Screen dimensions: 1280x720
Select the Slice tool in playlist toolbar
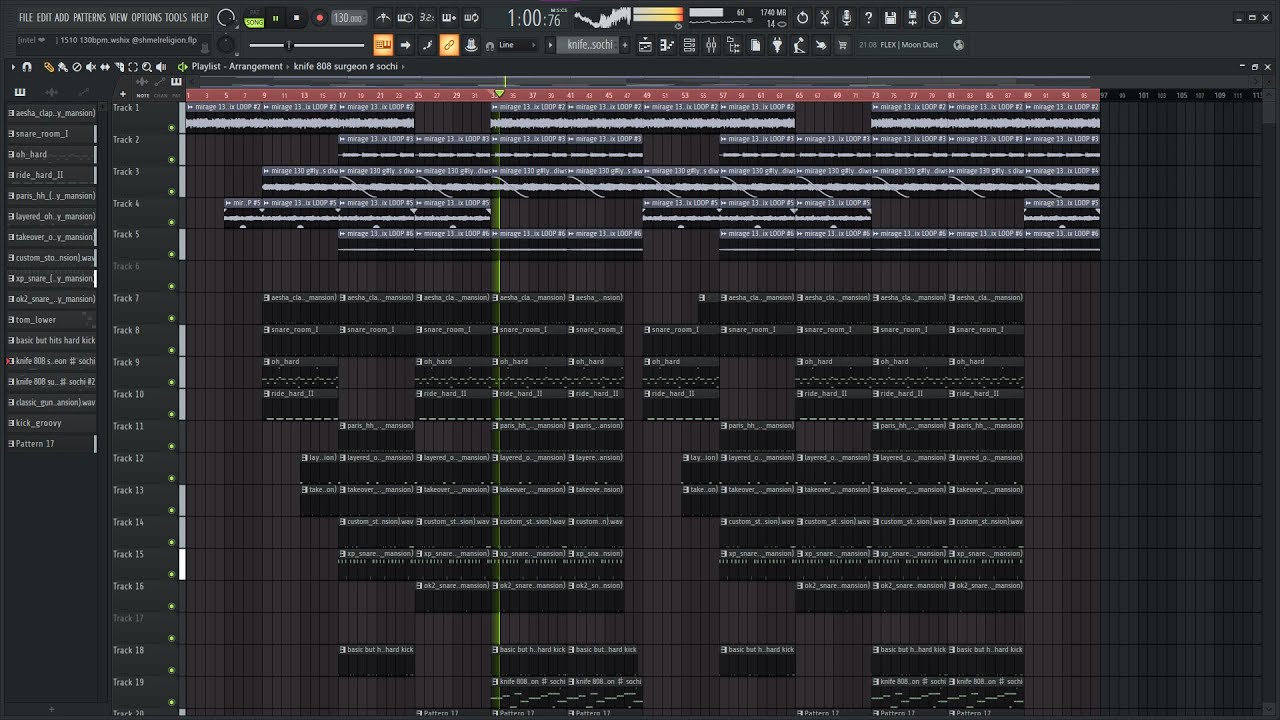click(119, 67)
